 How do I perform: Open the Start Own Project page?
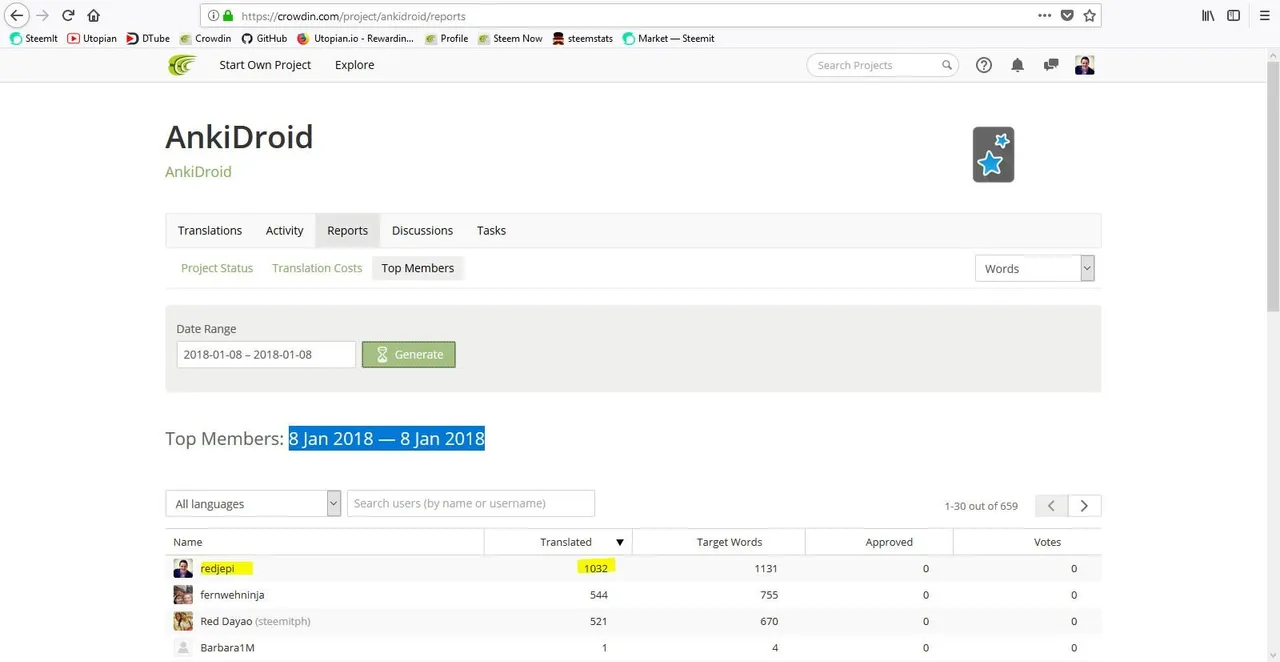(x=265, y=65)
